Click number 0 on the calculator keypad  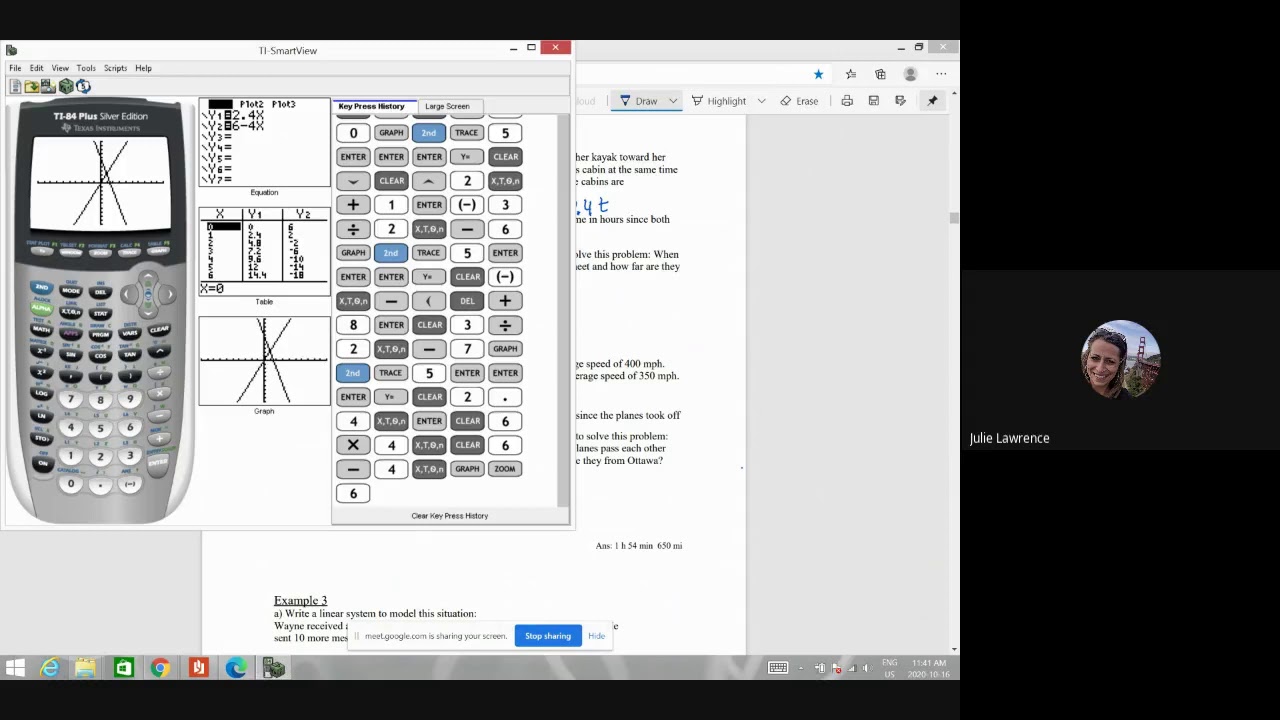71,483
